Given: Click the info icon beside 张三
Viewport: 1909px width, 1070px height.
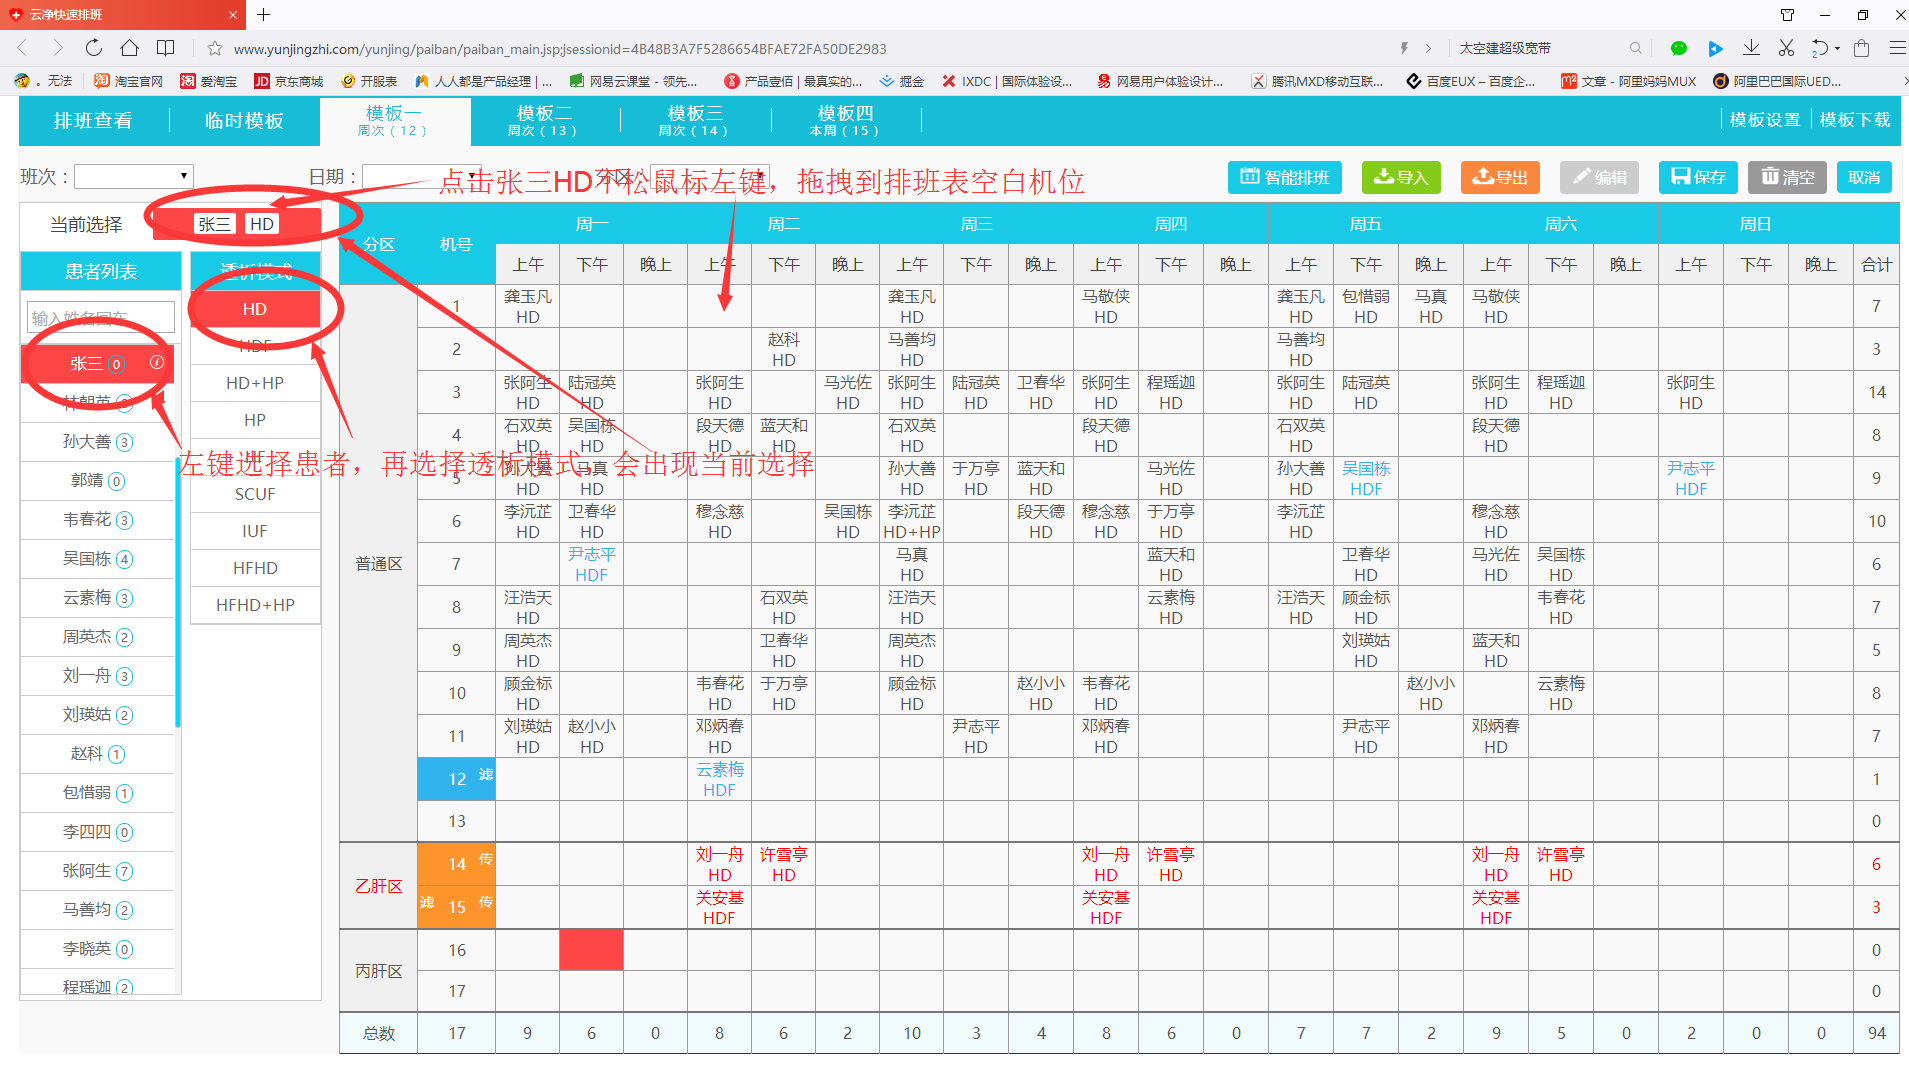Looking at the screenshot, I should tap(157, 362).
